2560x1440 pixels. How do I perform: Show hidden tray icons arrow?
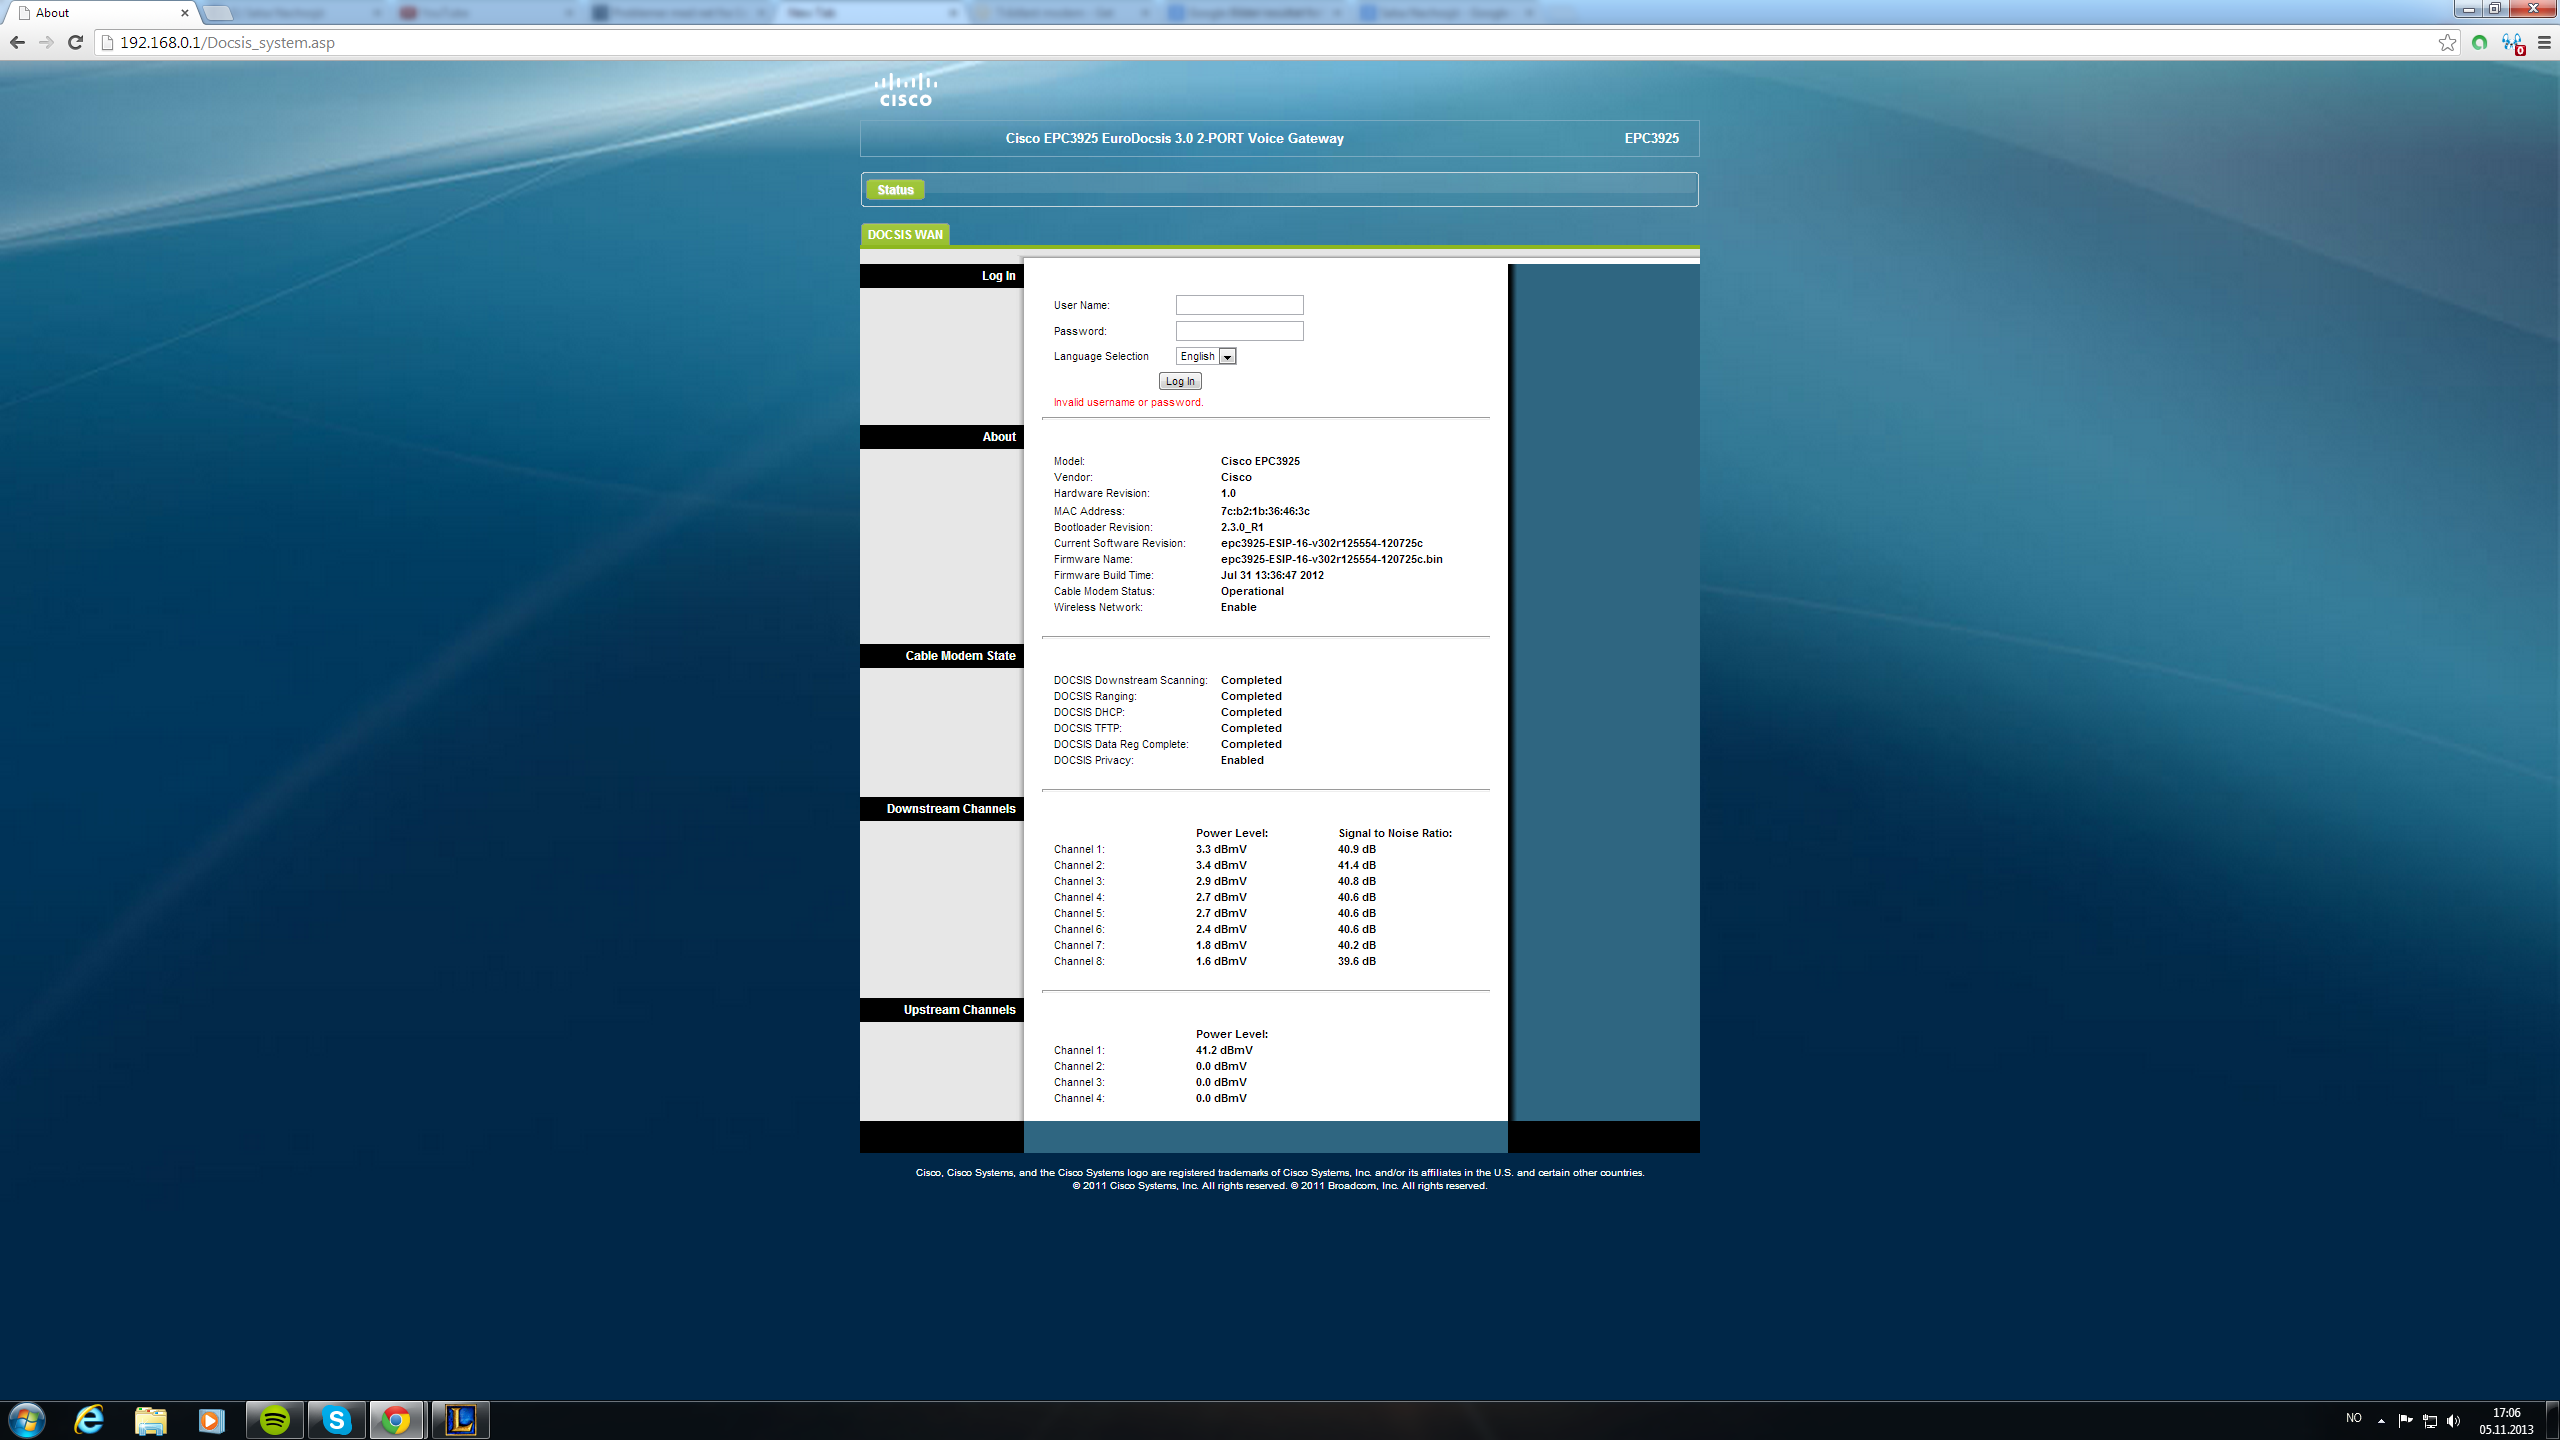coord(2381,1420)
